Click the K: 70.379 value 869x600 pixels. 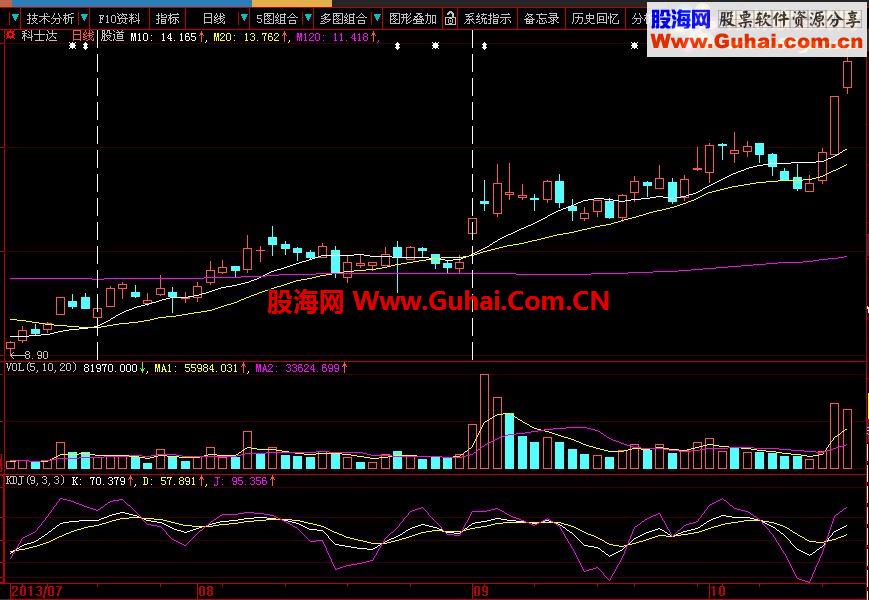point(99,480)
